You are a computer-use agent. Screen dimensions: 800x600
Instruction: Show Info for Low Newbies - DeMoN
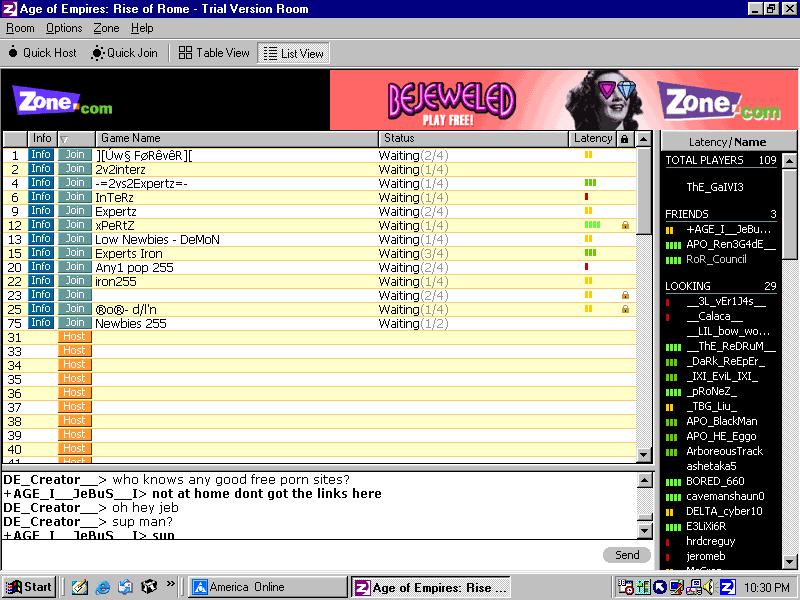coord(41,239)
